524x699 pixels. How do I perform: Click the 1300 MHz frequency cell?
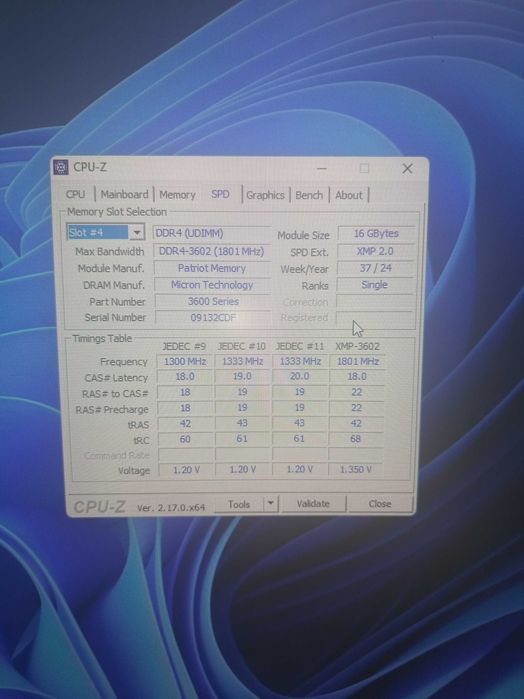click(x=185, y=362)
